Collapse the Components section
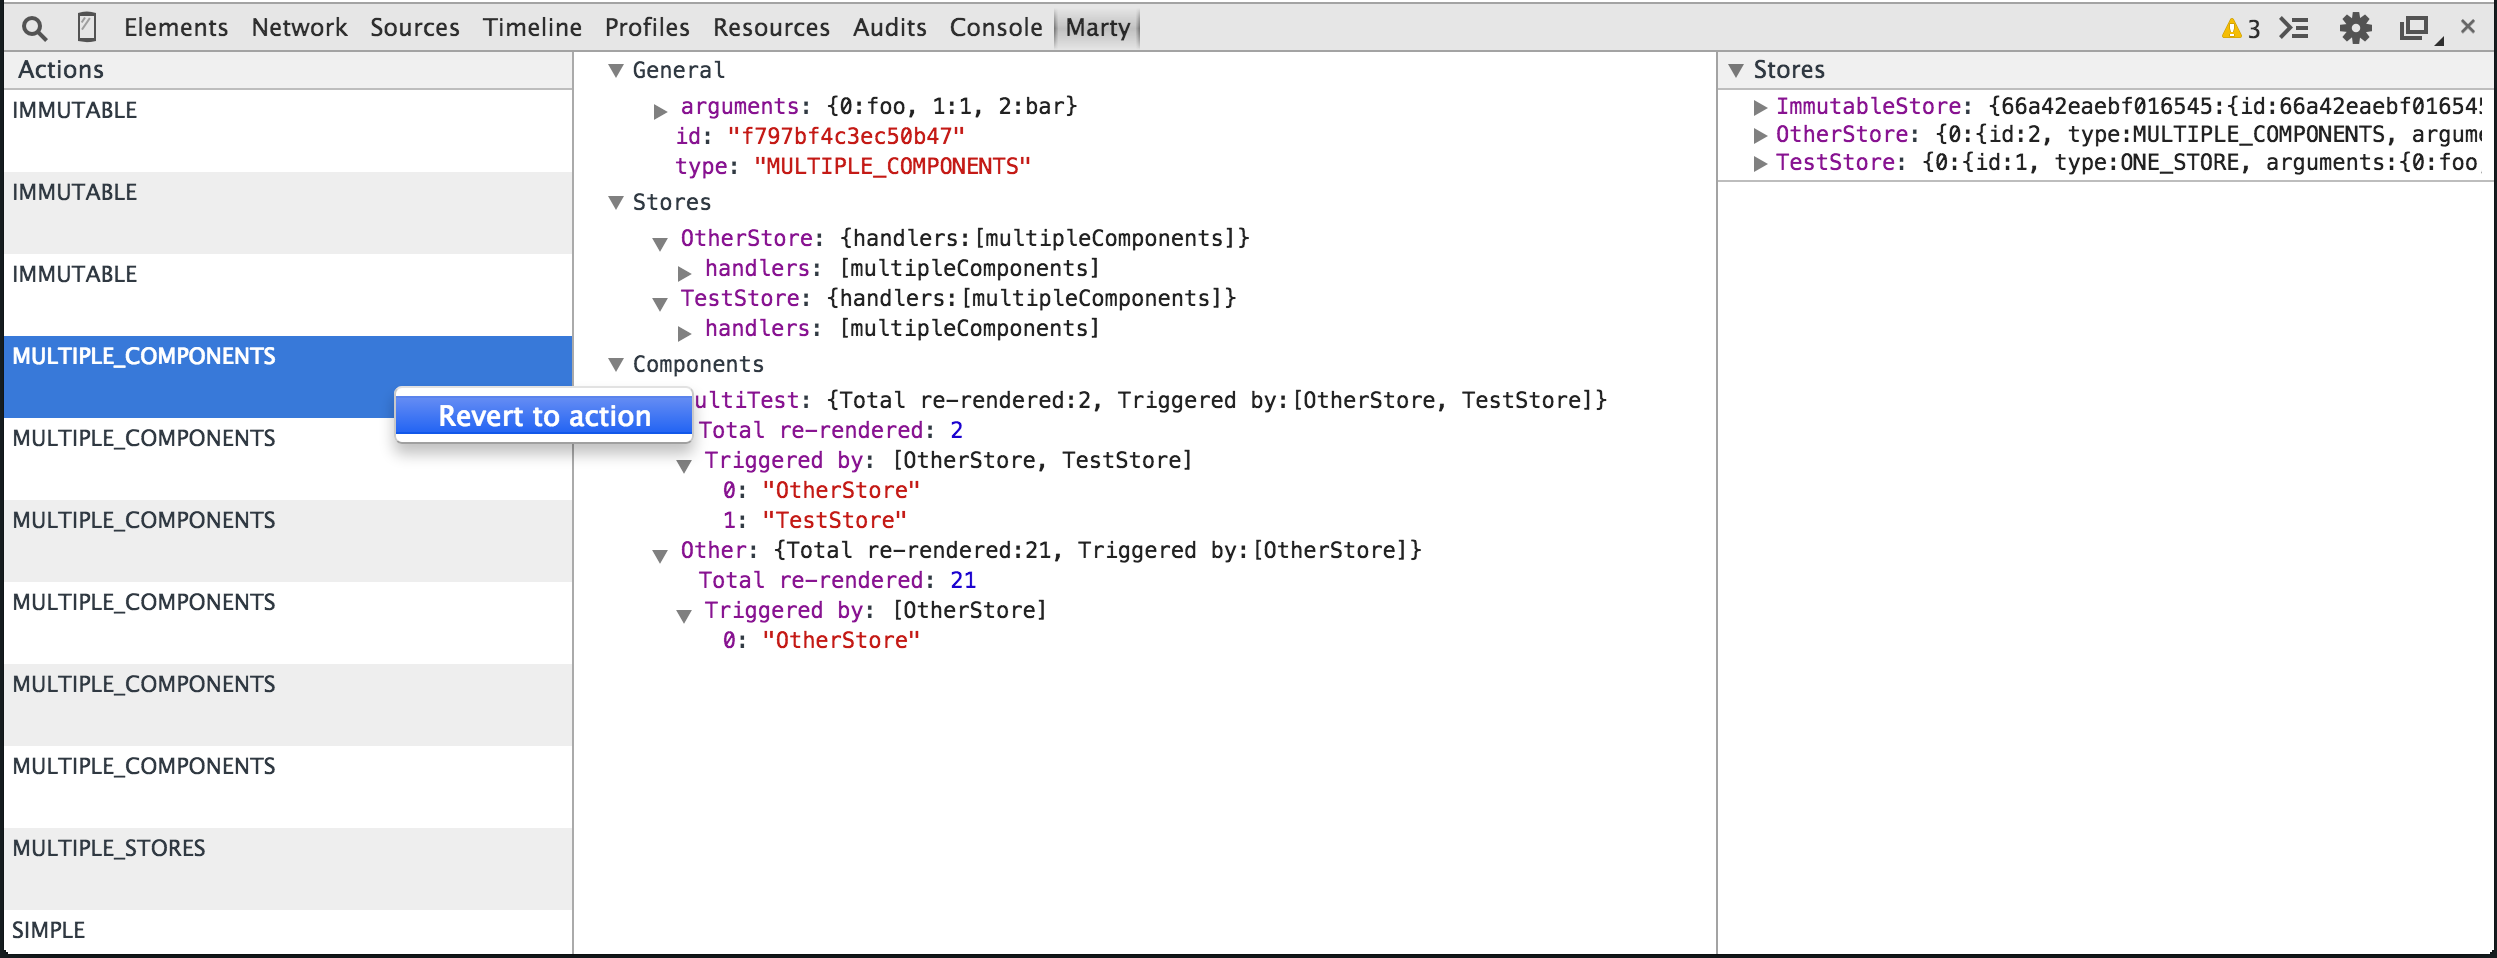This screenshot has height=958, width=2497. [x=616, y=364]
